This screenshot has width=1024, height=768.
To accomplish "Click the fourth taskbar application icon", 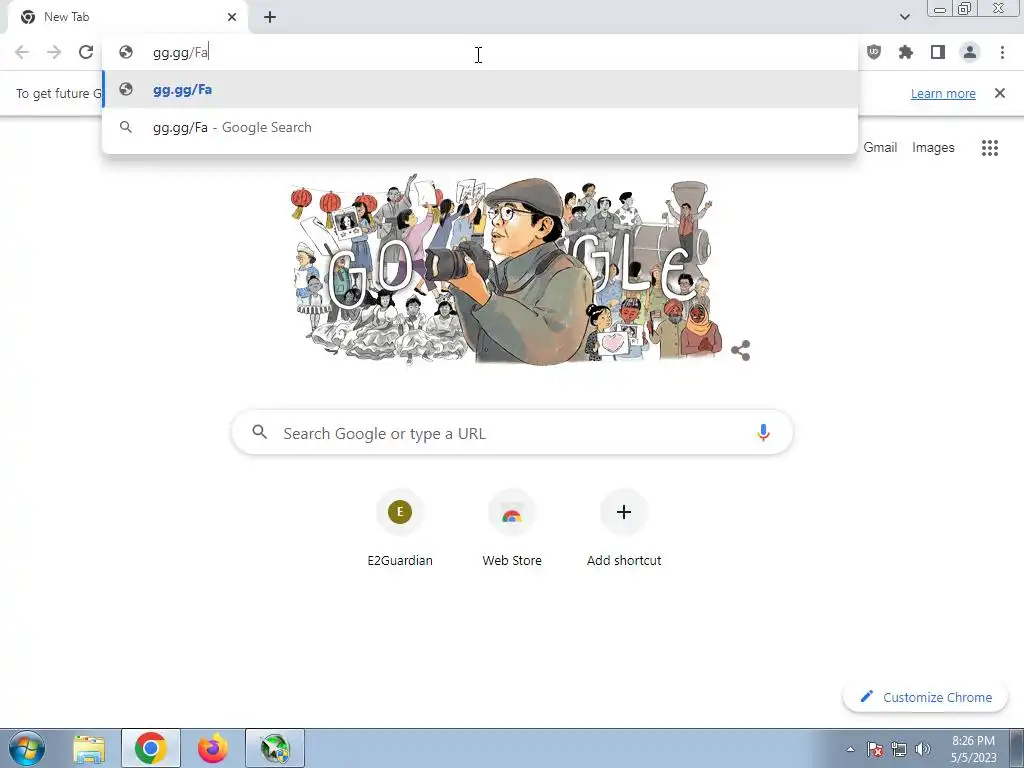I will 275,748.
